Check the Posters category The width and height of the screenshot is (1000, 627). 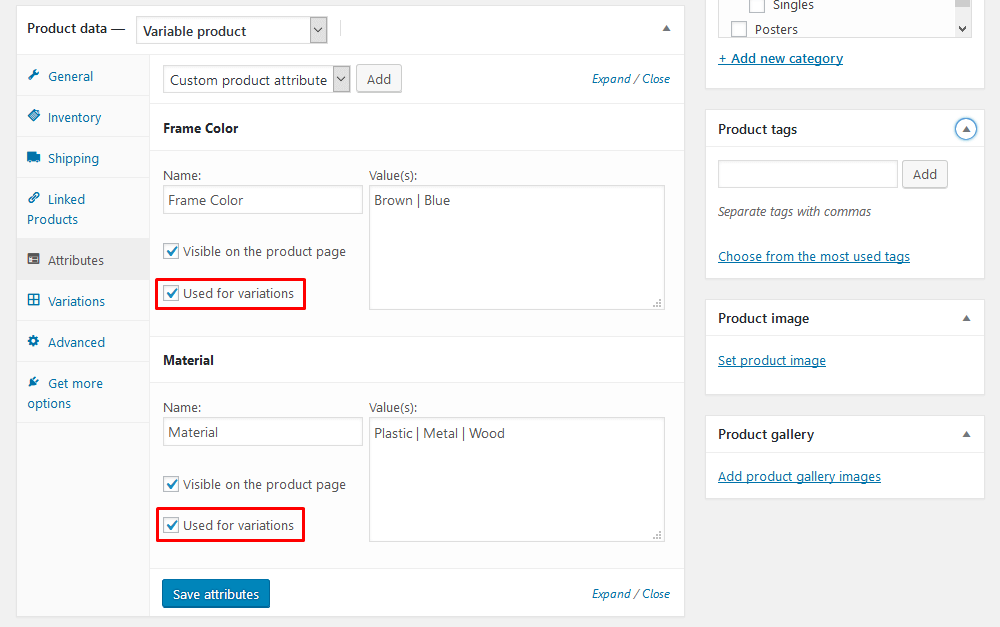(739, 29)
